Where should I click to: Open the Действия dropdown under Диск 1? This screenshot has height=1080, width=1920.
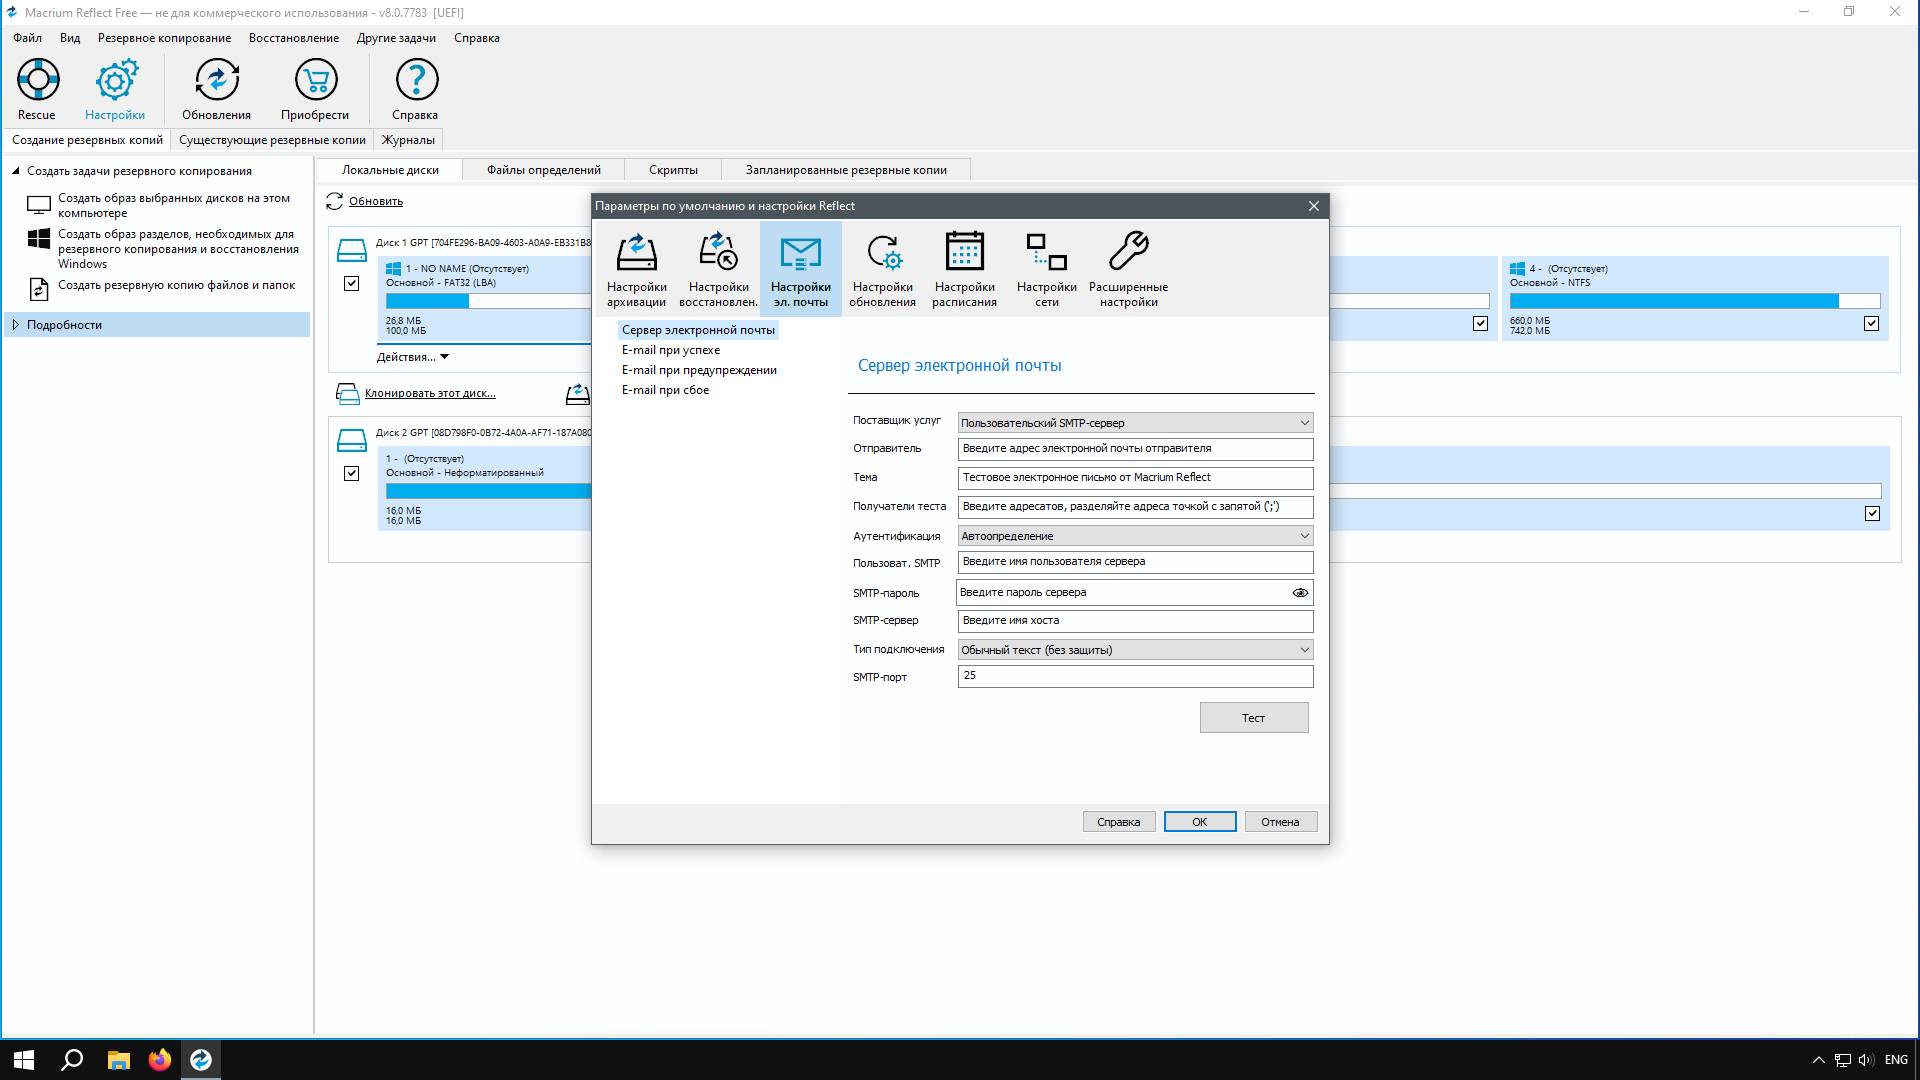tap(413, 357)
